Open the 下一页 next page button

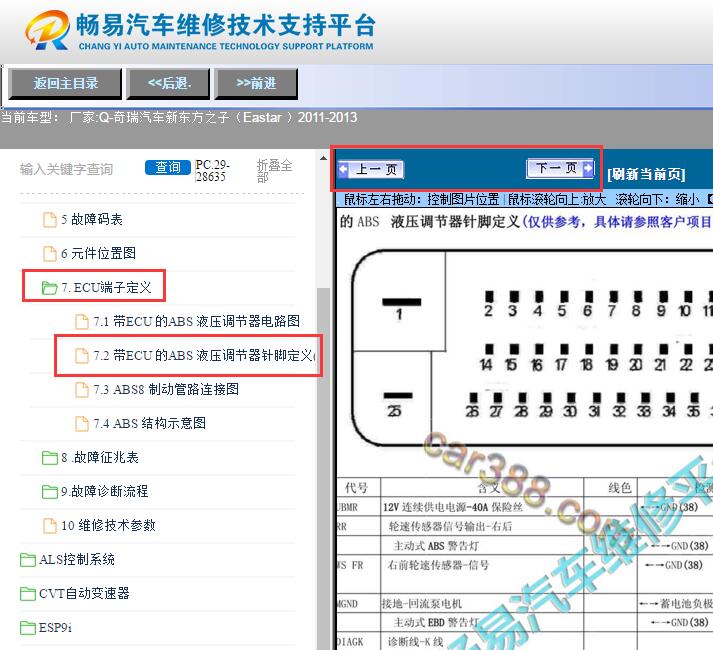pos(560,168)
